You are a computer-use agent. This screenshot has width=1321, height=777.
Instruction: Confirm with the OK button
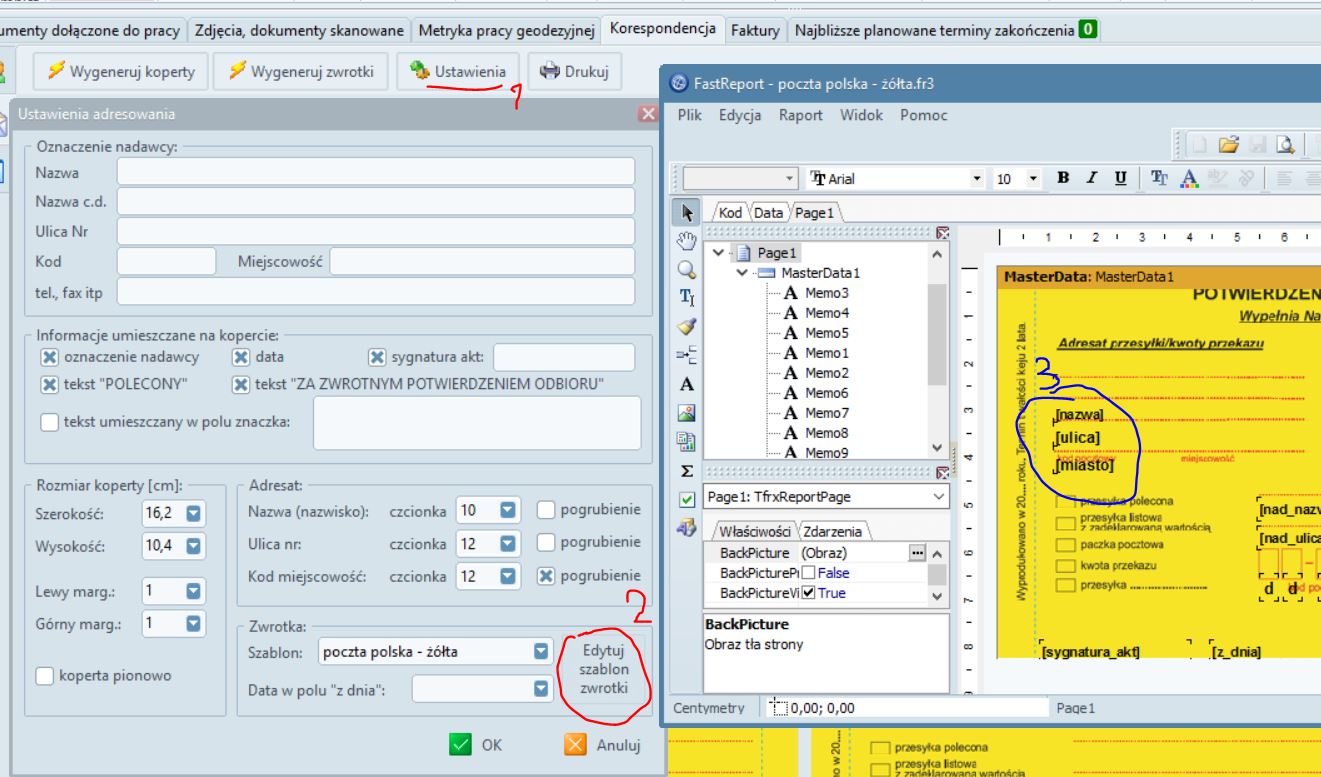[x=475, y=745]
